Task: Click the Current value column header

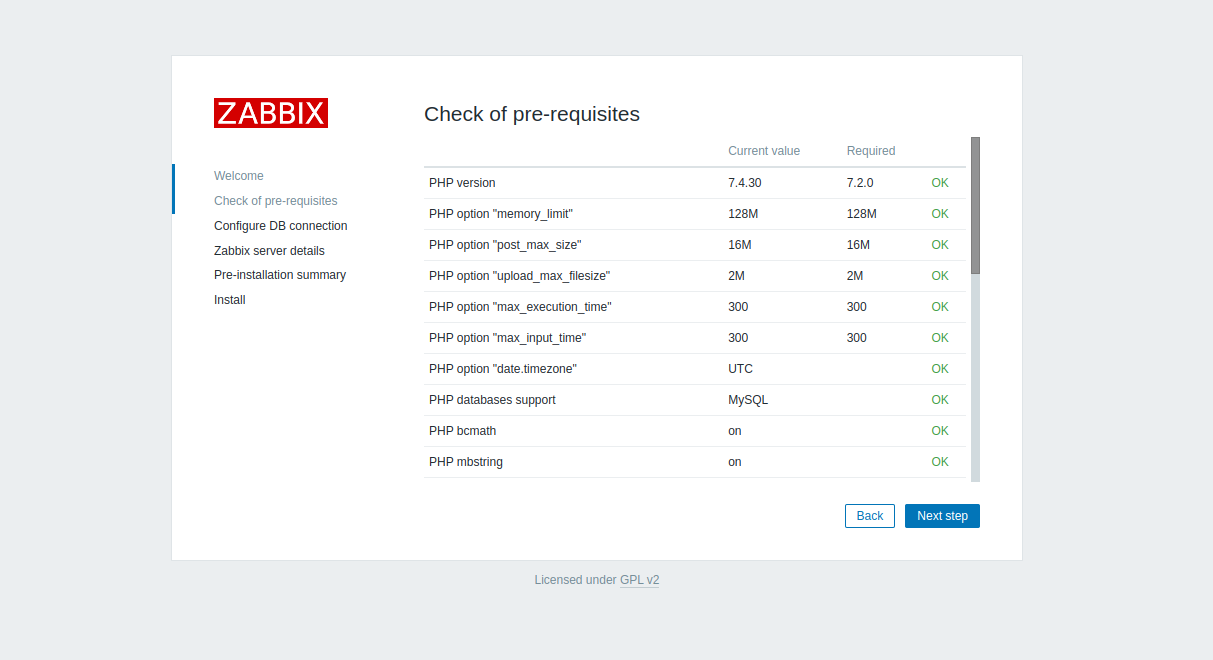Action: [x=764, y=151]
